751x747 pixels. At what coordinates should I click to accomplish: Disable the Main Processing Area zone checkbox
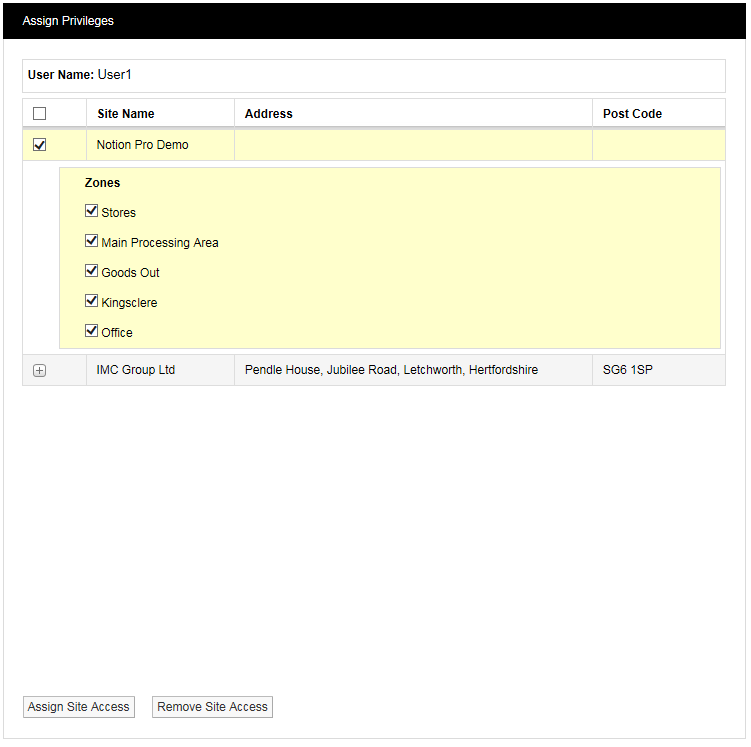(92, 242)
